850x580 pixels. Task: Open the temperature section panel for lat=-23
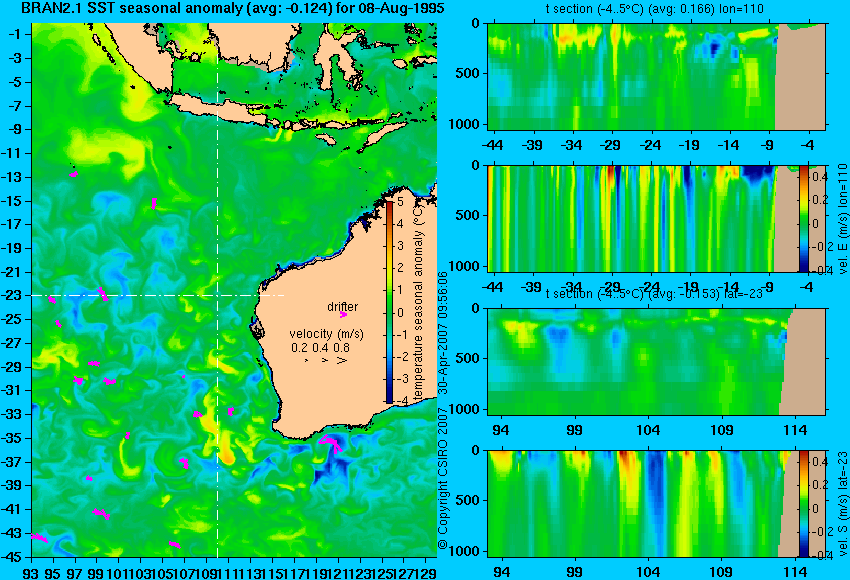pos(656,362)
